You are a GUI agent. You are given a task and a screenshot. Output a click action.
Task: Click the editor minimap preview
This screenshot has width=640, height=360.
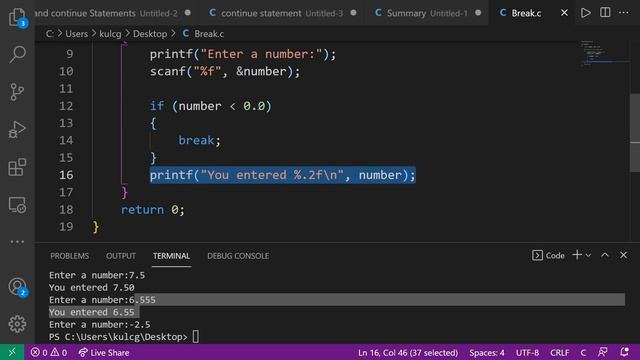coord(604,53)
